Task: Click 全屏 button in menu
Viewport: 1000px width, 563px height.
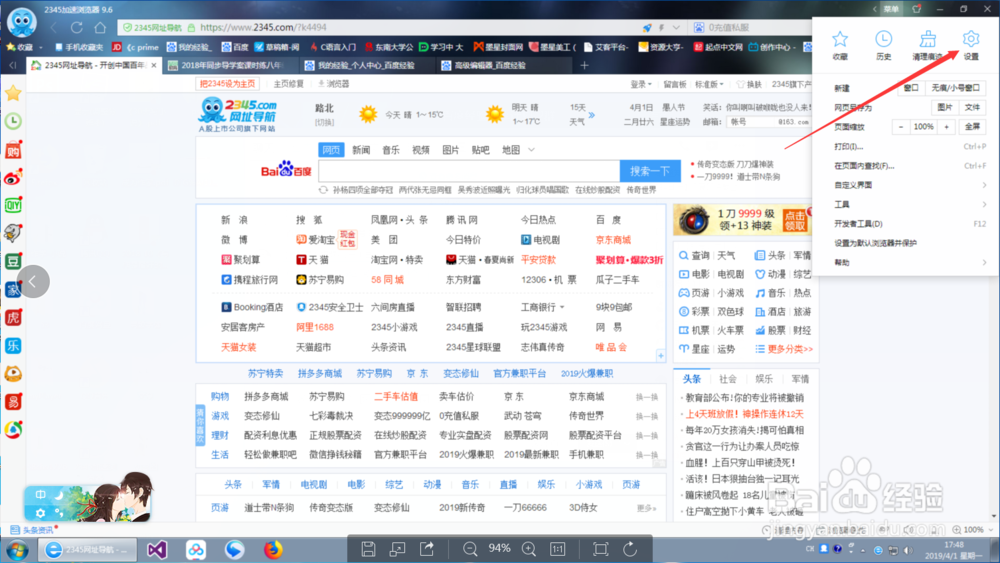Action: [x=972, y=126]
